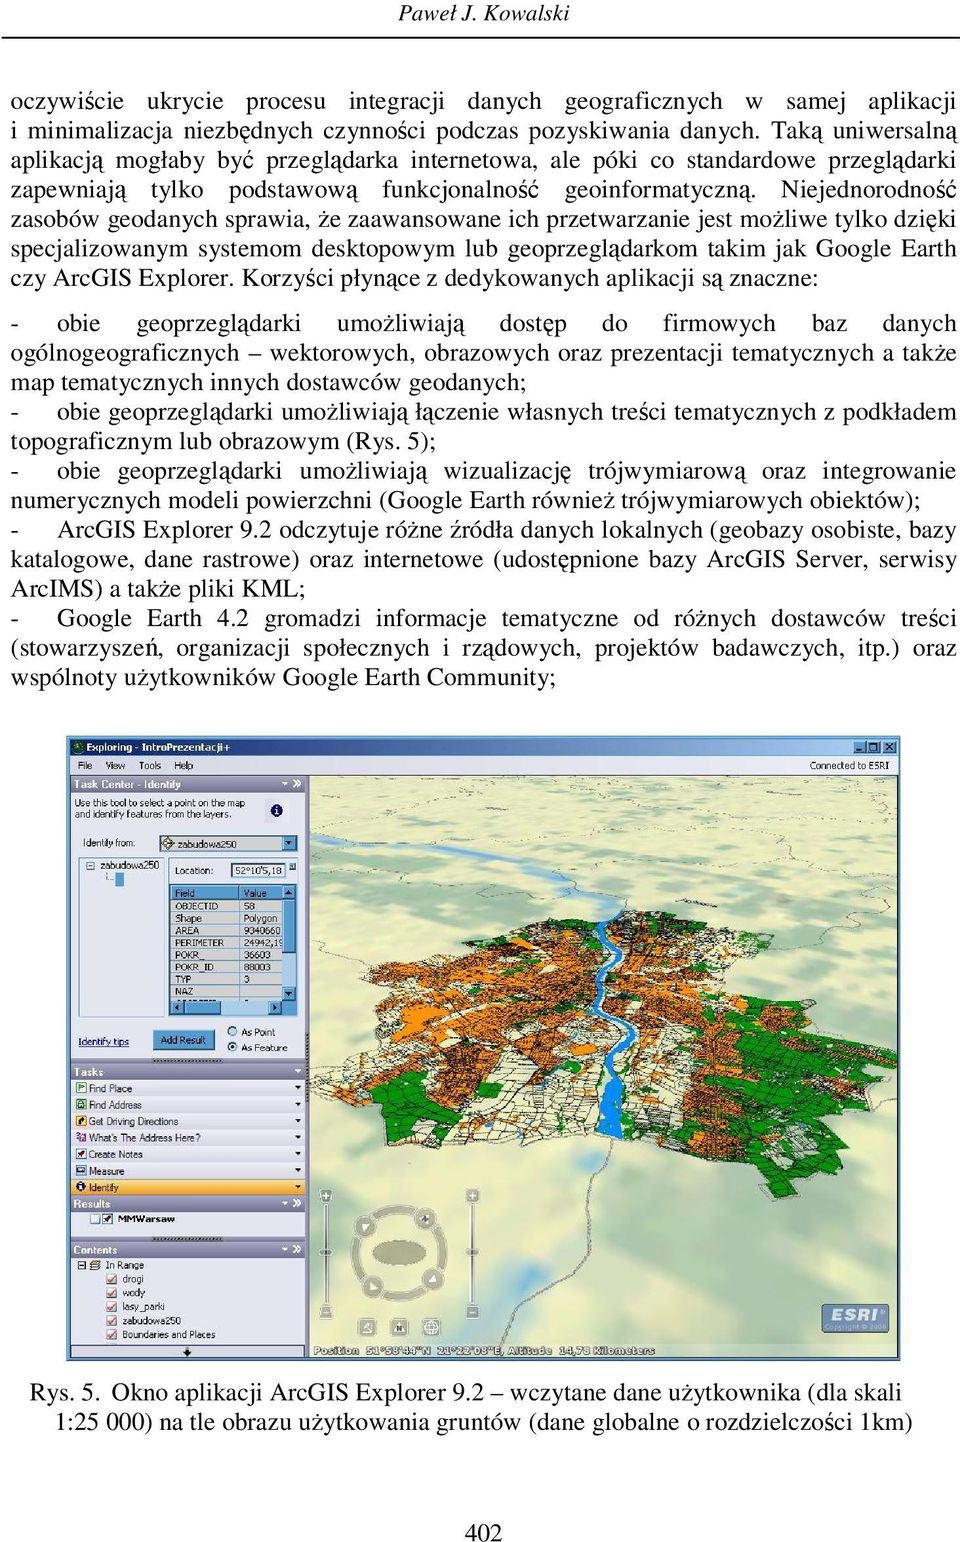Viewport: 960px width, 1542px height.
Task: Click the Identify info icon in Task Center
Action: pos(277,810)
